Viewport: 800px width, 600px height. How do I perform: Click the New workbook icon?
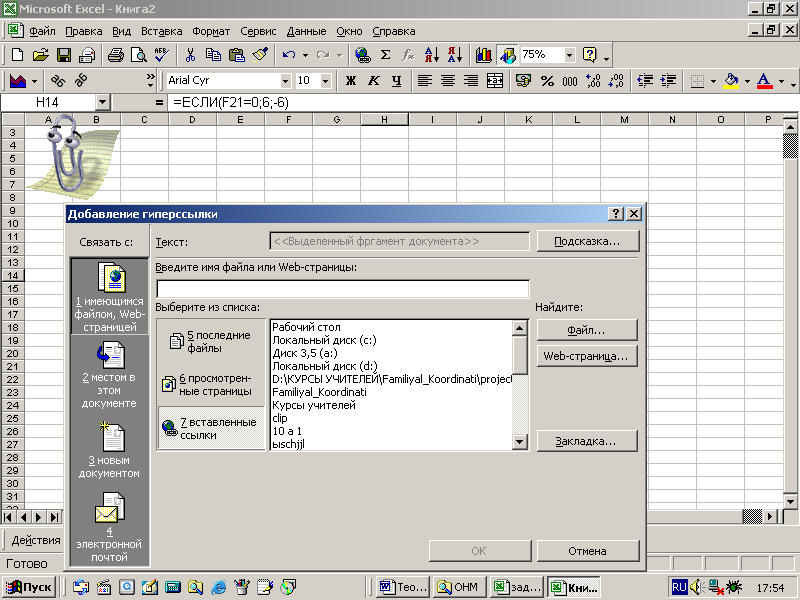[17, 55]
